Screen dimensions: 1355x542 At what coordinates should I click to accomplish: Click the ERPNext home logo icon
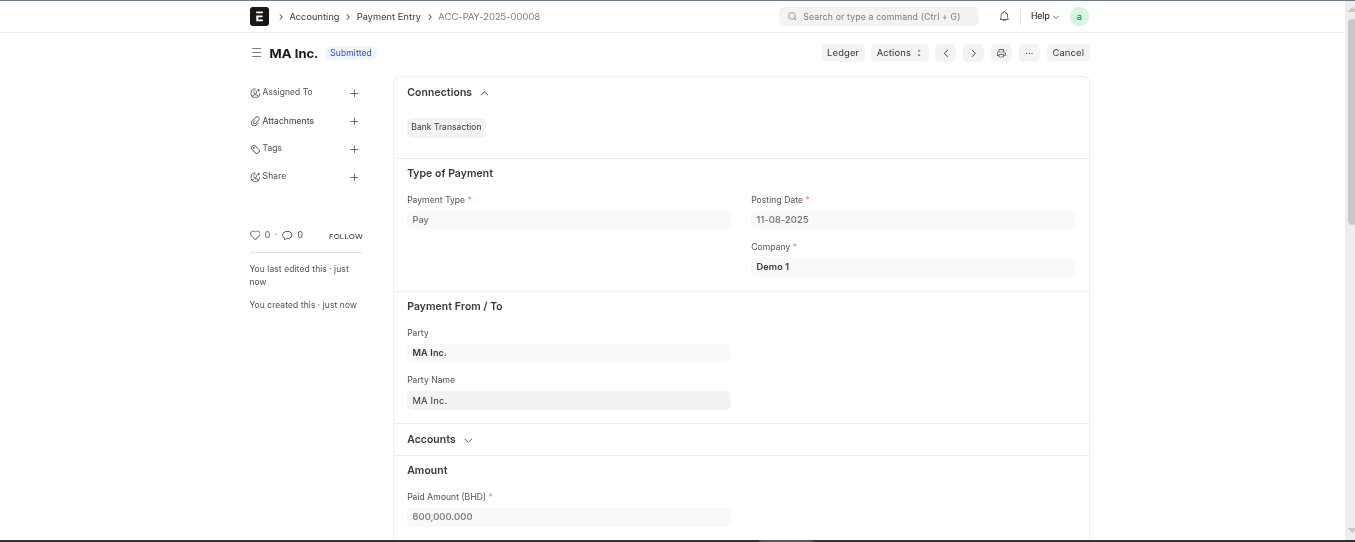(259, 16)
